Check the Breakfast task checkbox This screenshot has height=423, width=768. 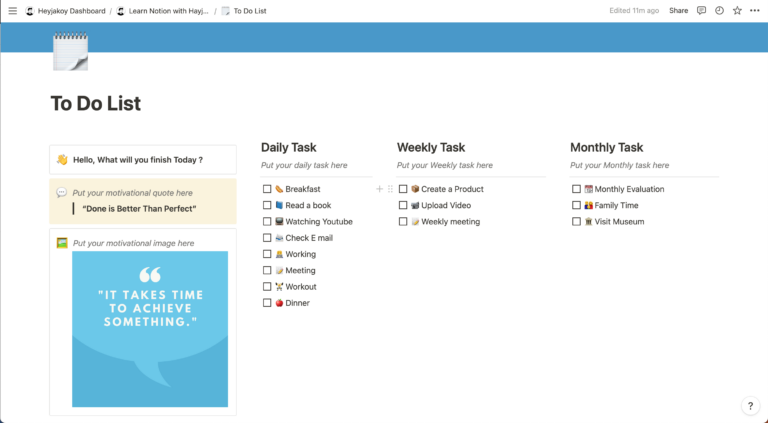[x=267, y=189]
